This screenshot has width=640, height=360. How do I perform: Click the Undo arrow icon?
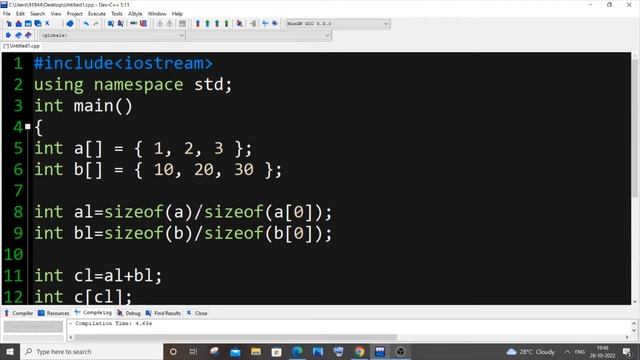click(x=86, y=24)
